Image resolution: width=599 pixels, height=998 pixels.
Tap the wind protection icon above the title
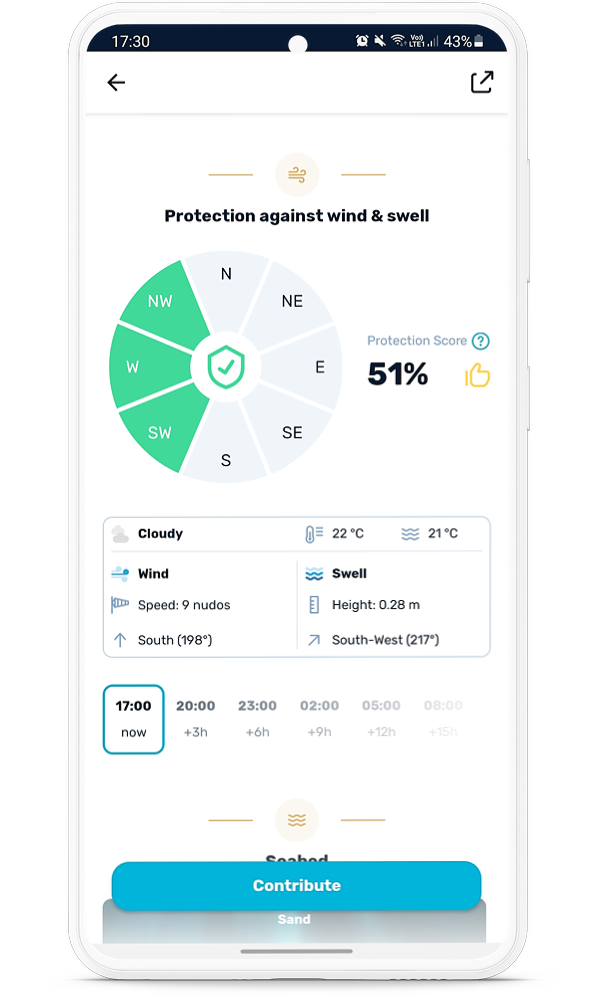[x=296, y=175]
